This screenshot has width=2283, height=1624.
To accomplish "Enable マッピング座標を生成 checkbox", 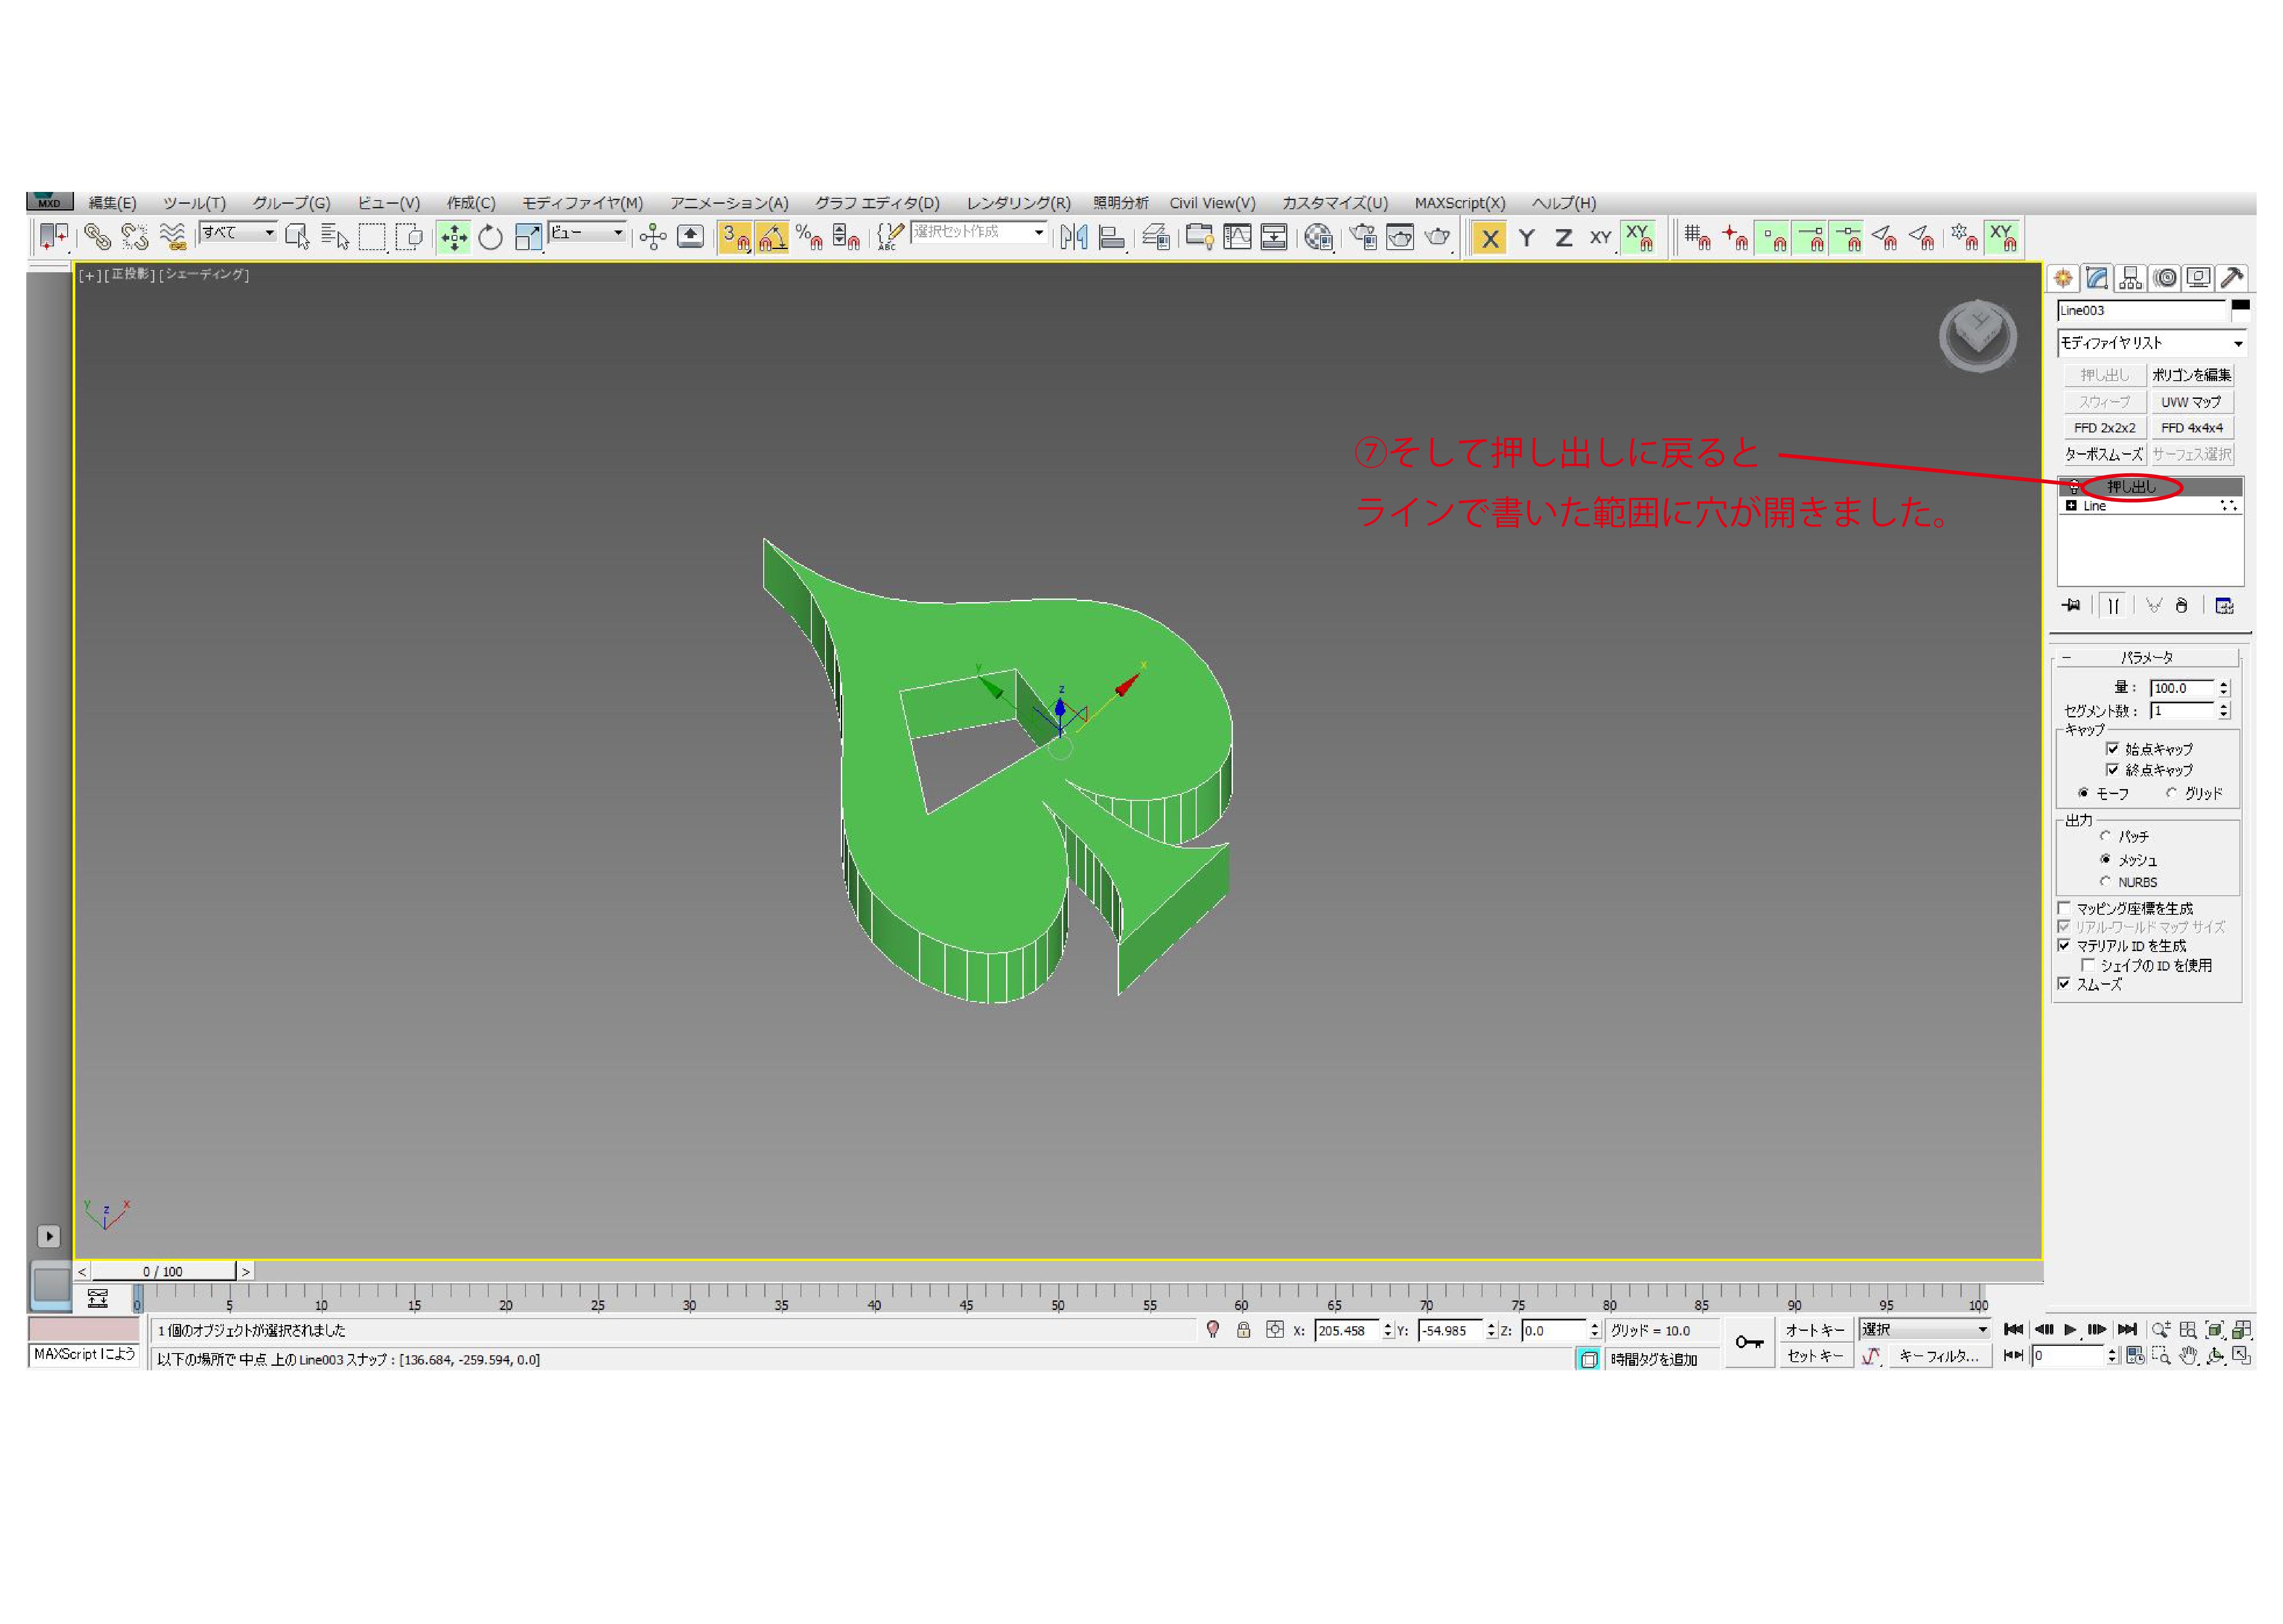I will tap(2064, 908).
